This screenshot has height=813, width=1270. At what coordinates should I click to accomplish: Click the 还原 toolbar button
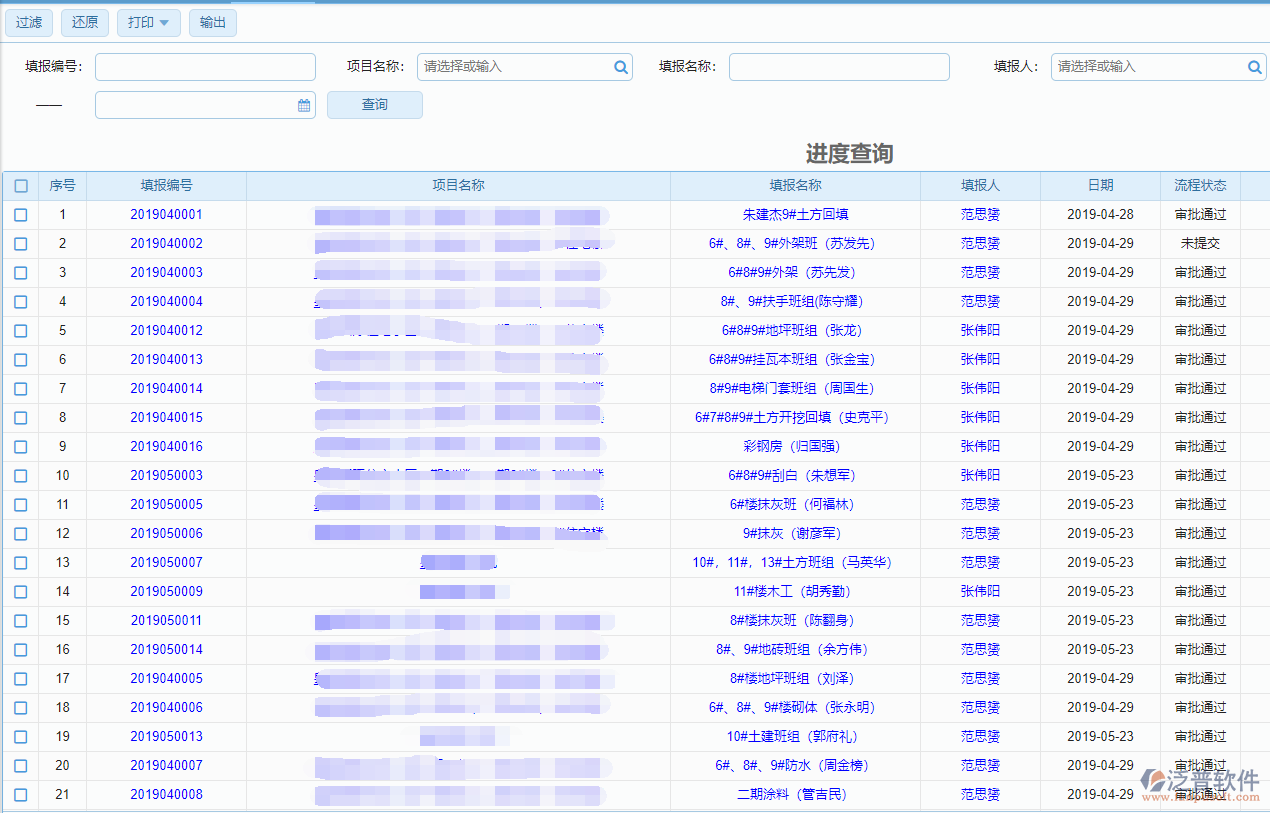pos(85,23)
